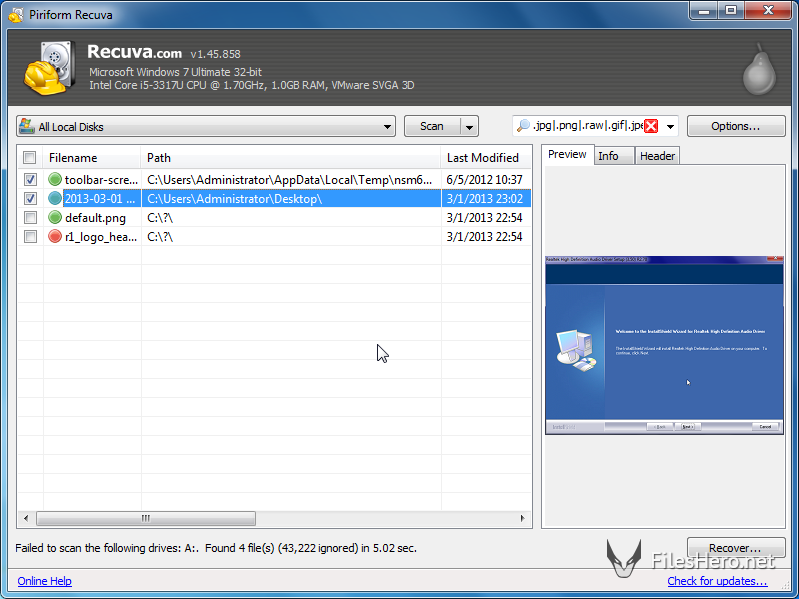This screenshot has height=599, width=799.
Task: Click the green status dot for default.png
Action: pyautogui.click(x=55, y=217)
